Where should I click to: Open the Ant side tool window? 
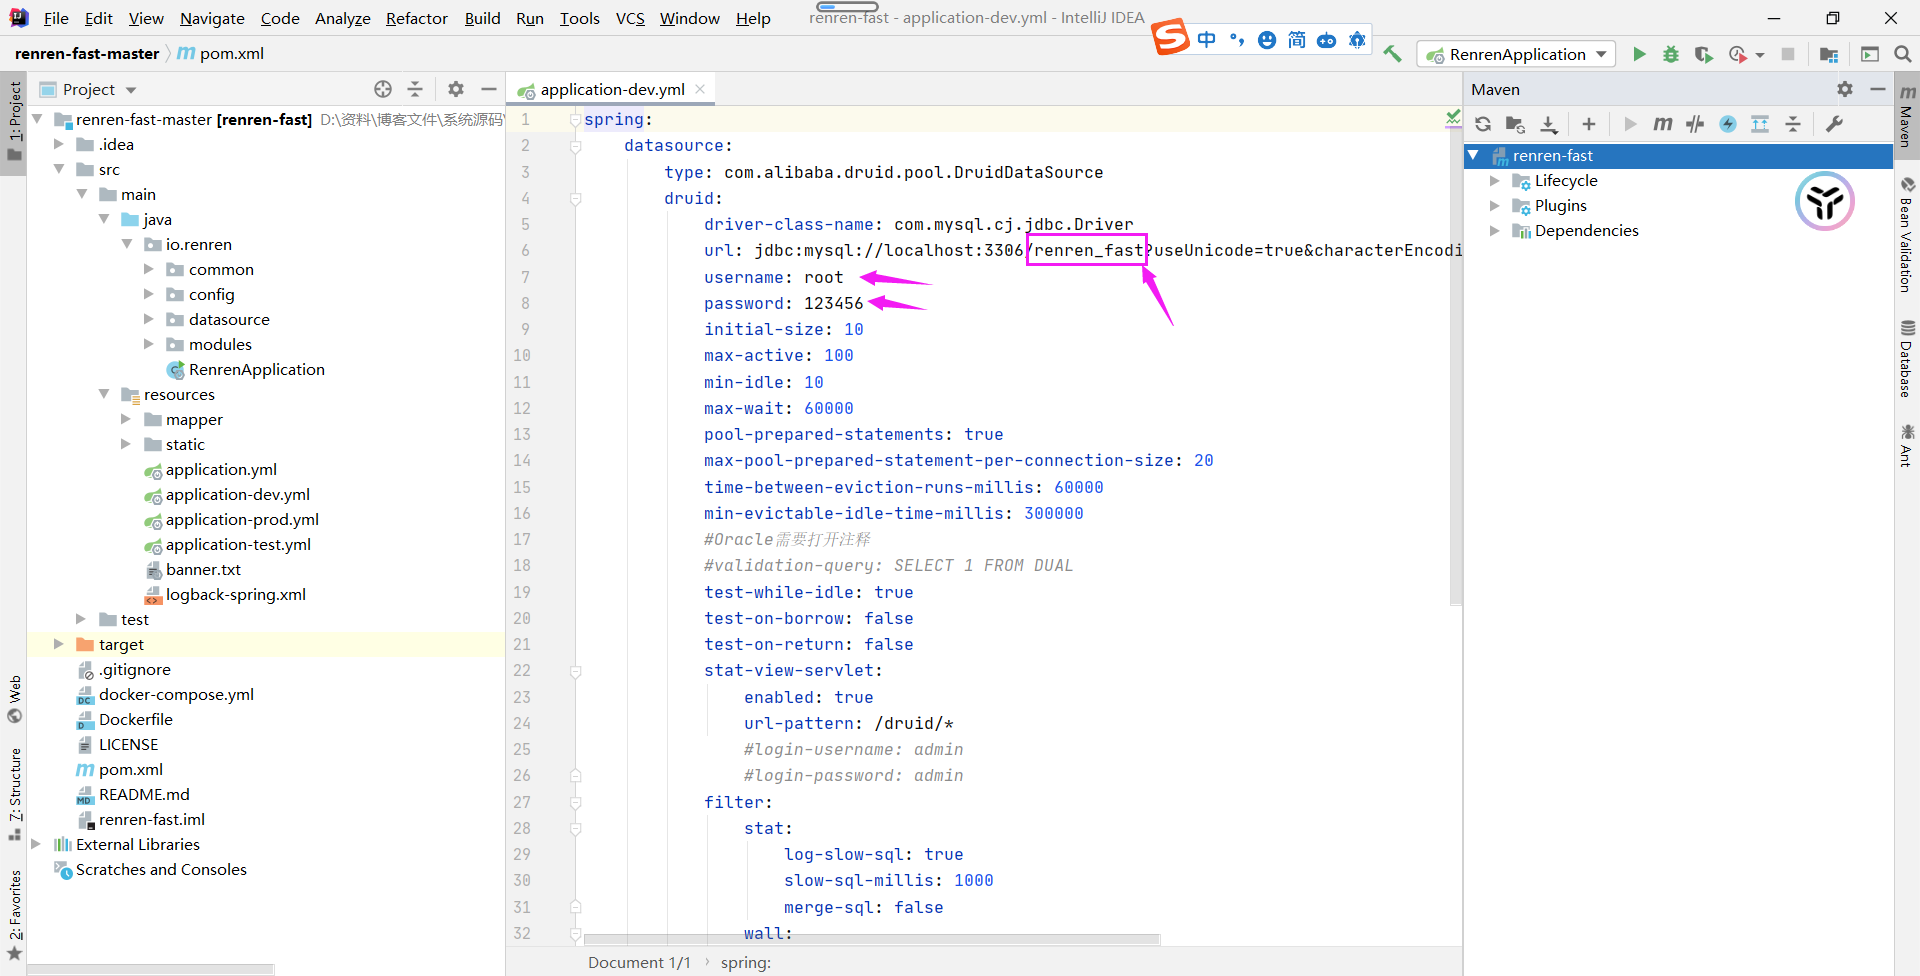[1907, 445]
